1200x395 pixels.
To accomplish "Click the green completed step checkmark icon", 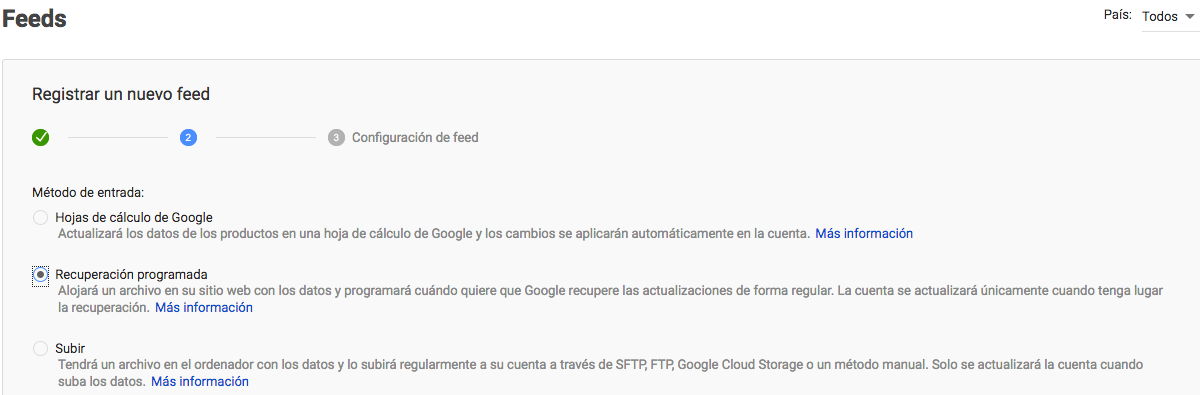I will pyautogui.click(x=41, y=138).
